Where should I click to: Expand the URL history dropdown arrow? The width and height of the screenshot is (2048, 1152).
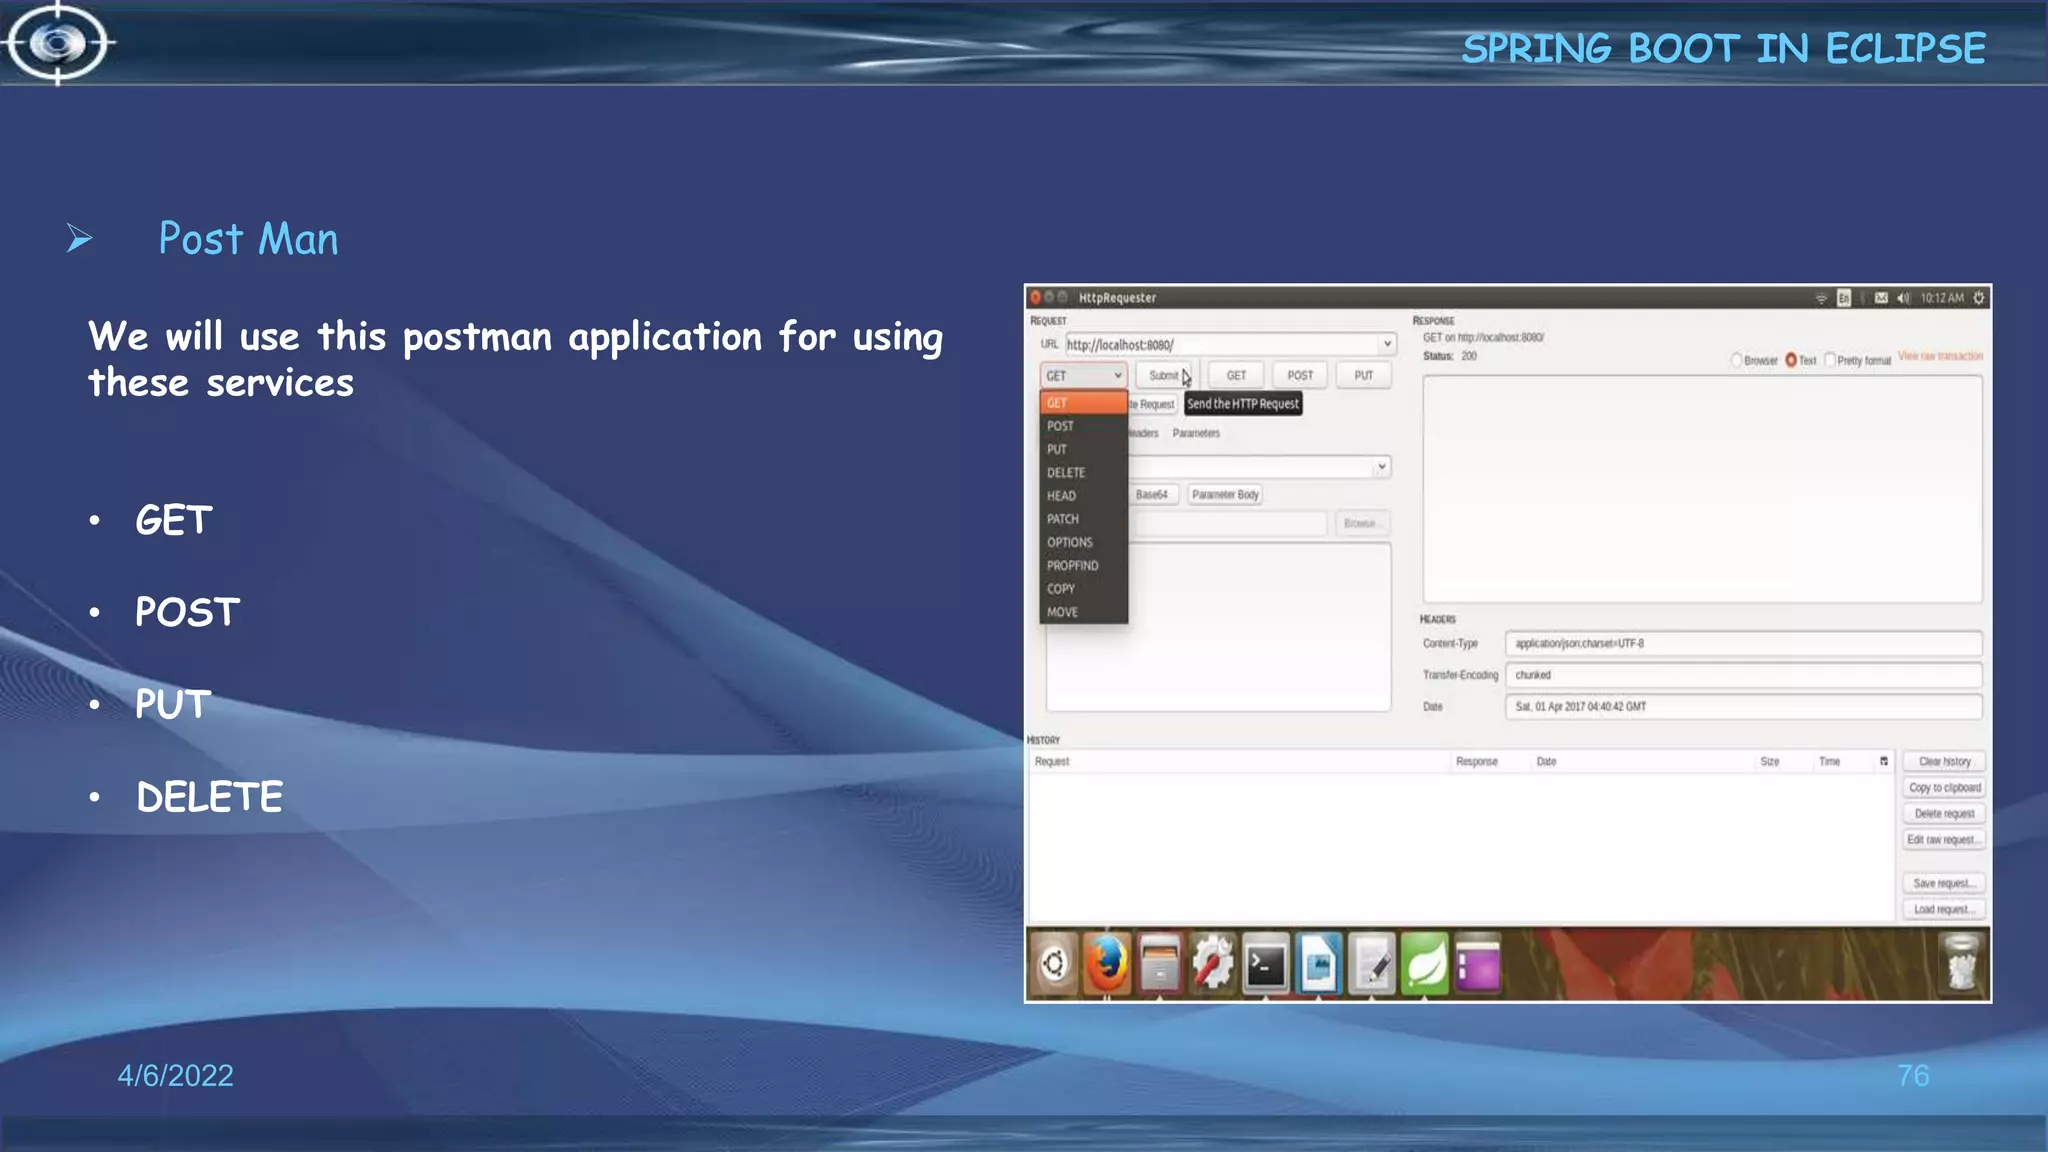pyautogui.click(x=1387, y=344)
